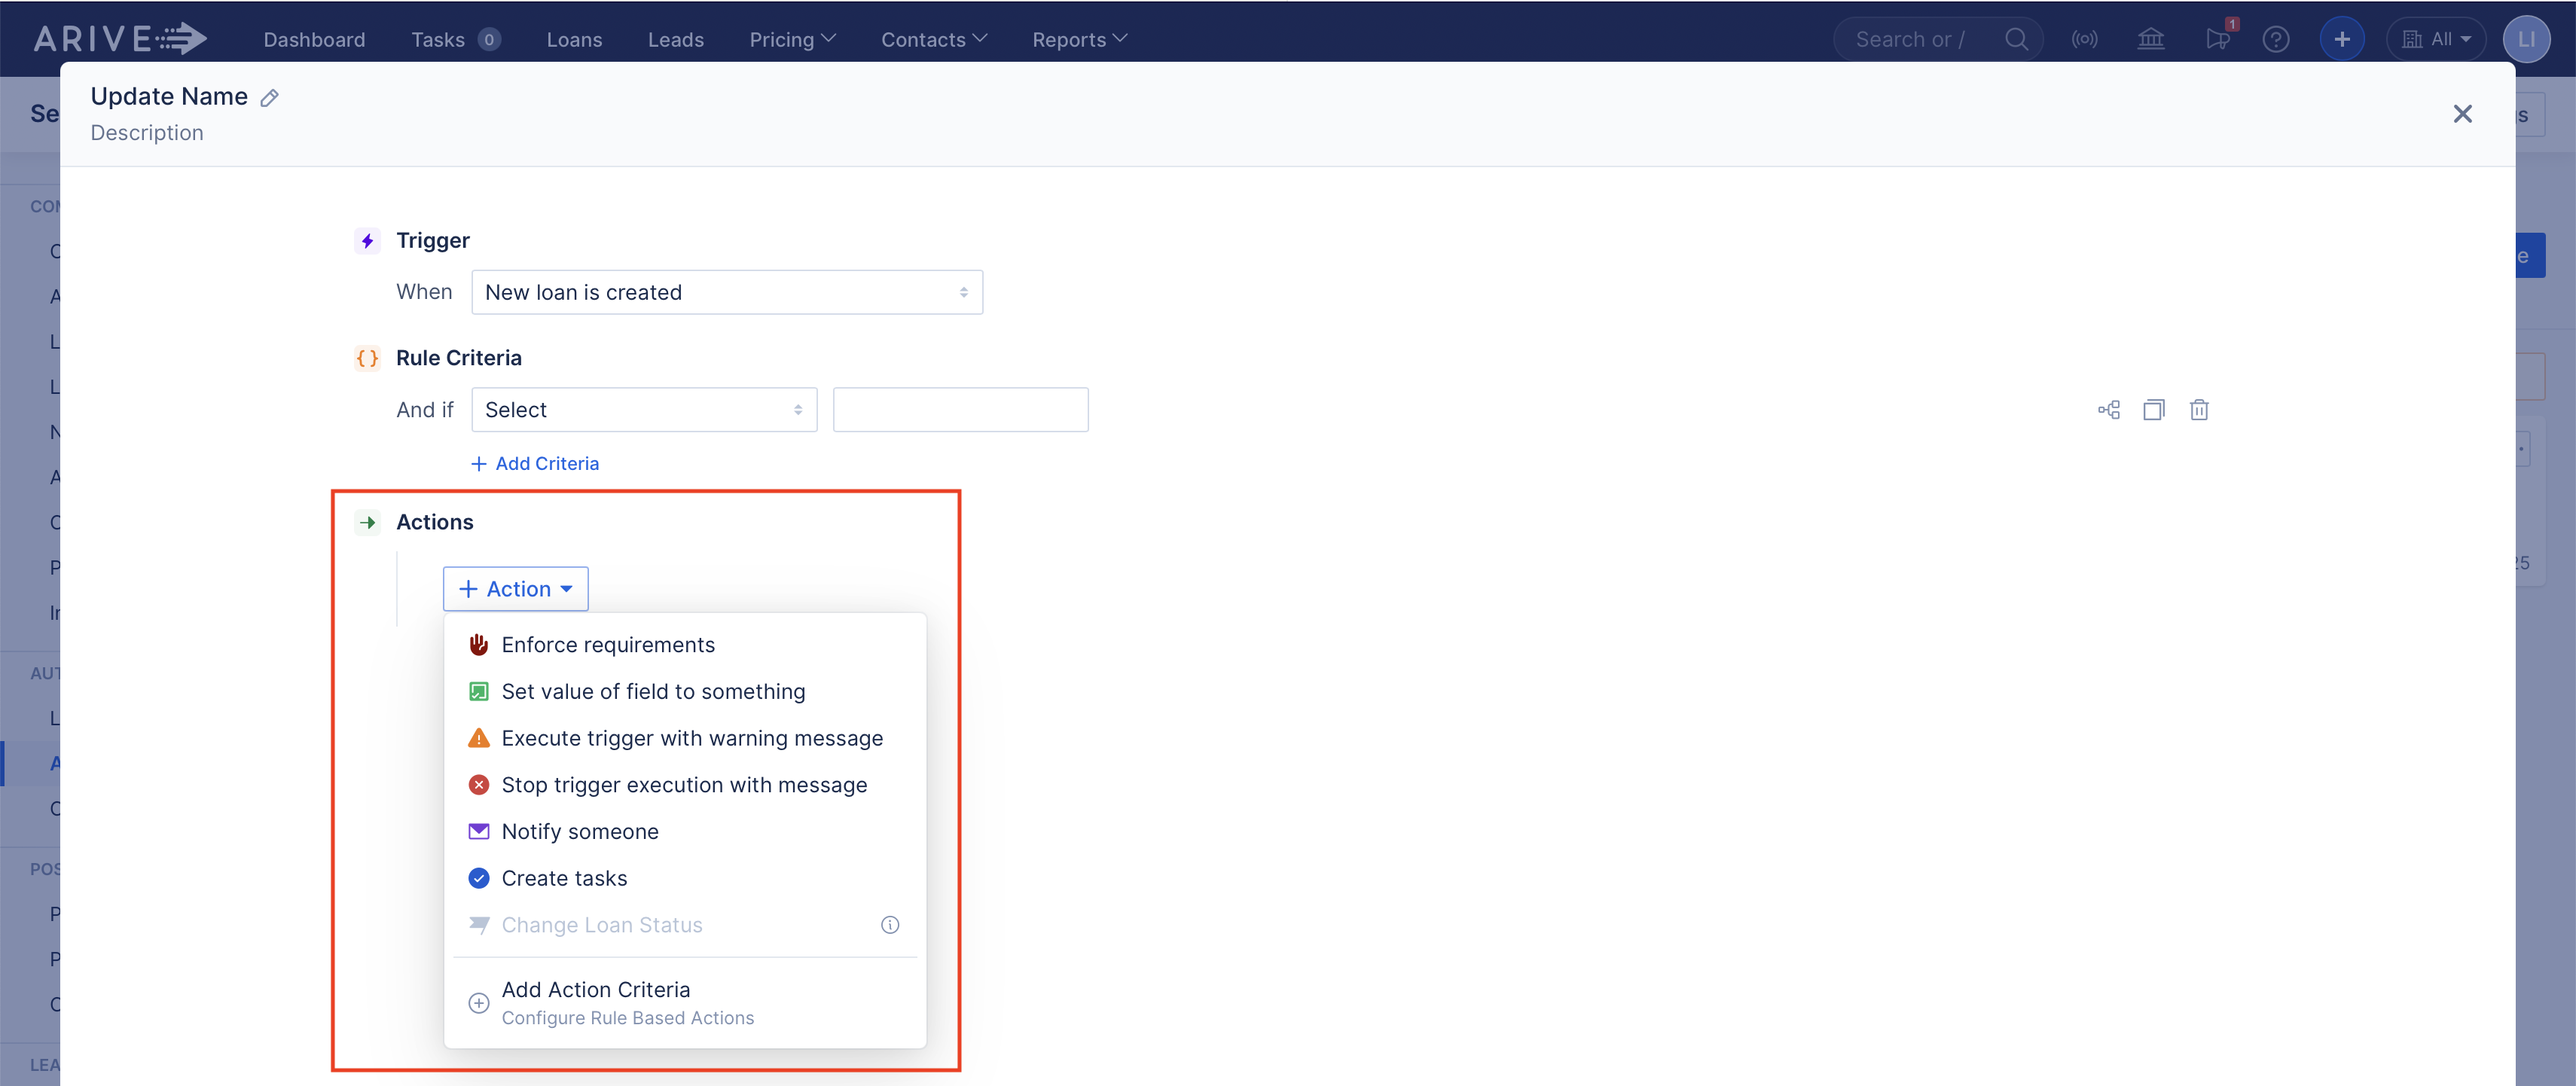This screenshot has width=2576, height=1086.
Task: Delete the rule criteria using the trash icon
Action: [x=2200, y=409]
